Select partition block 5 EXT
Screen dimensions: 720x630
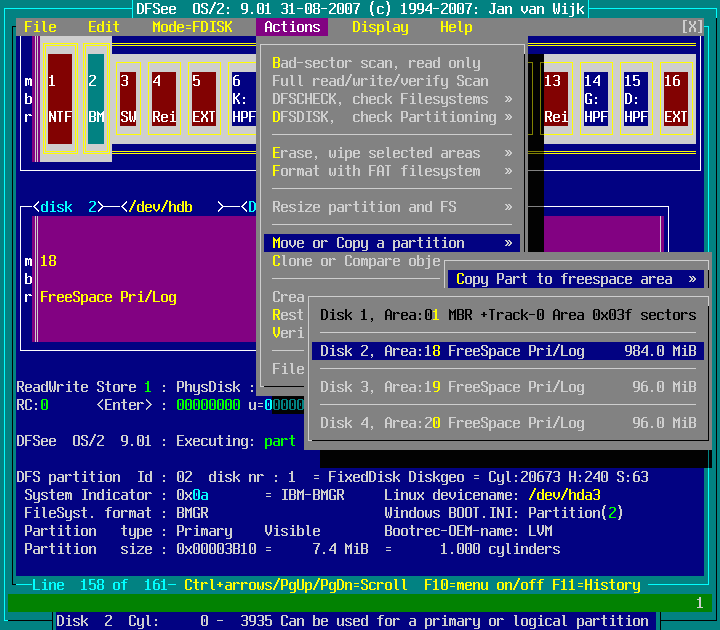[204, 98]
